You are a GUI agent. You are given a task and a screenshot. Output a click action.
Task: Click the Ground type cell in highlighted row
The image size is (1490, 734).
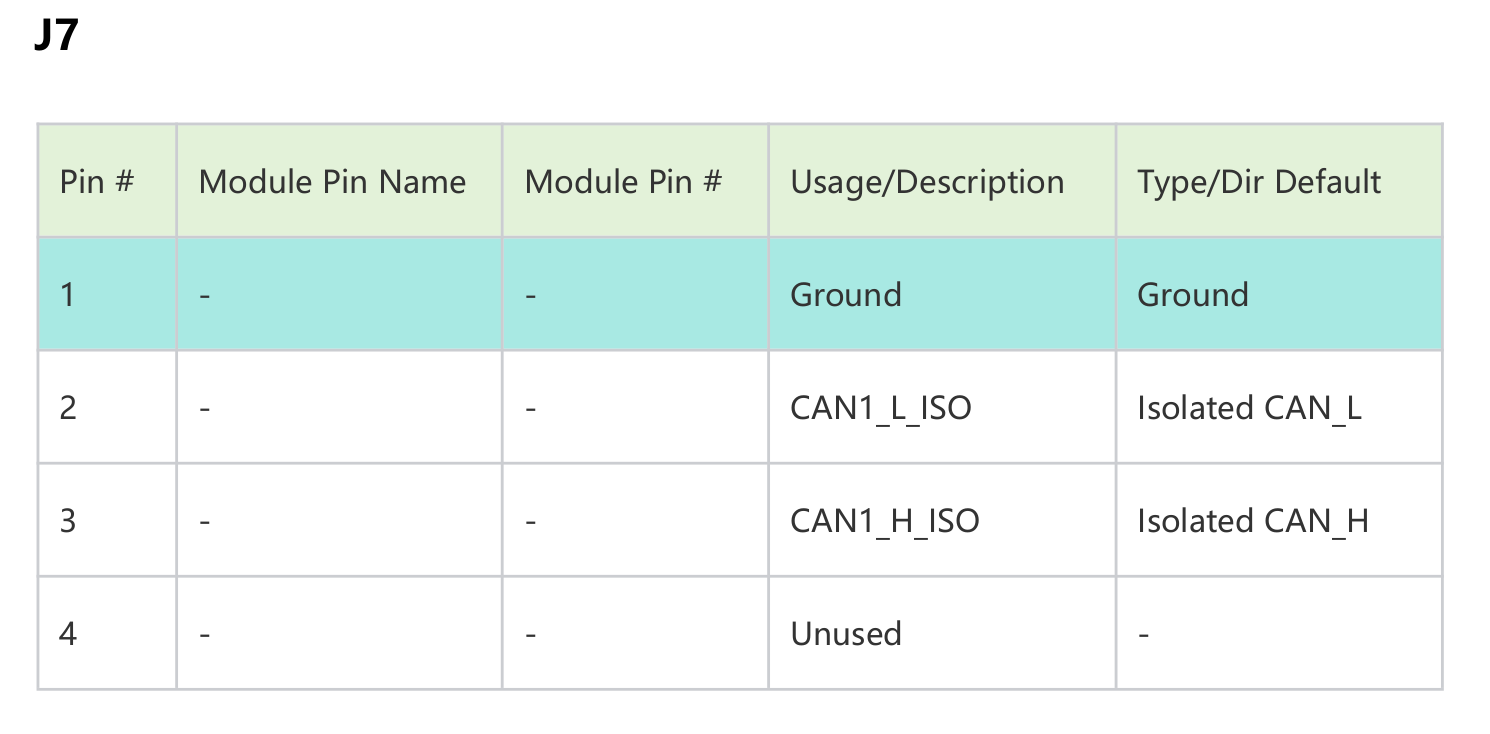[1193, 295]
